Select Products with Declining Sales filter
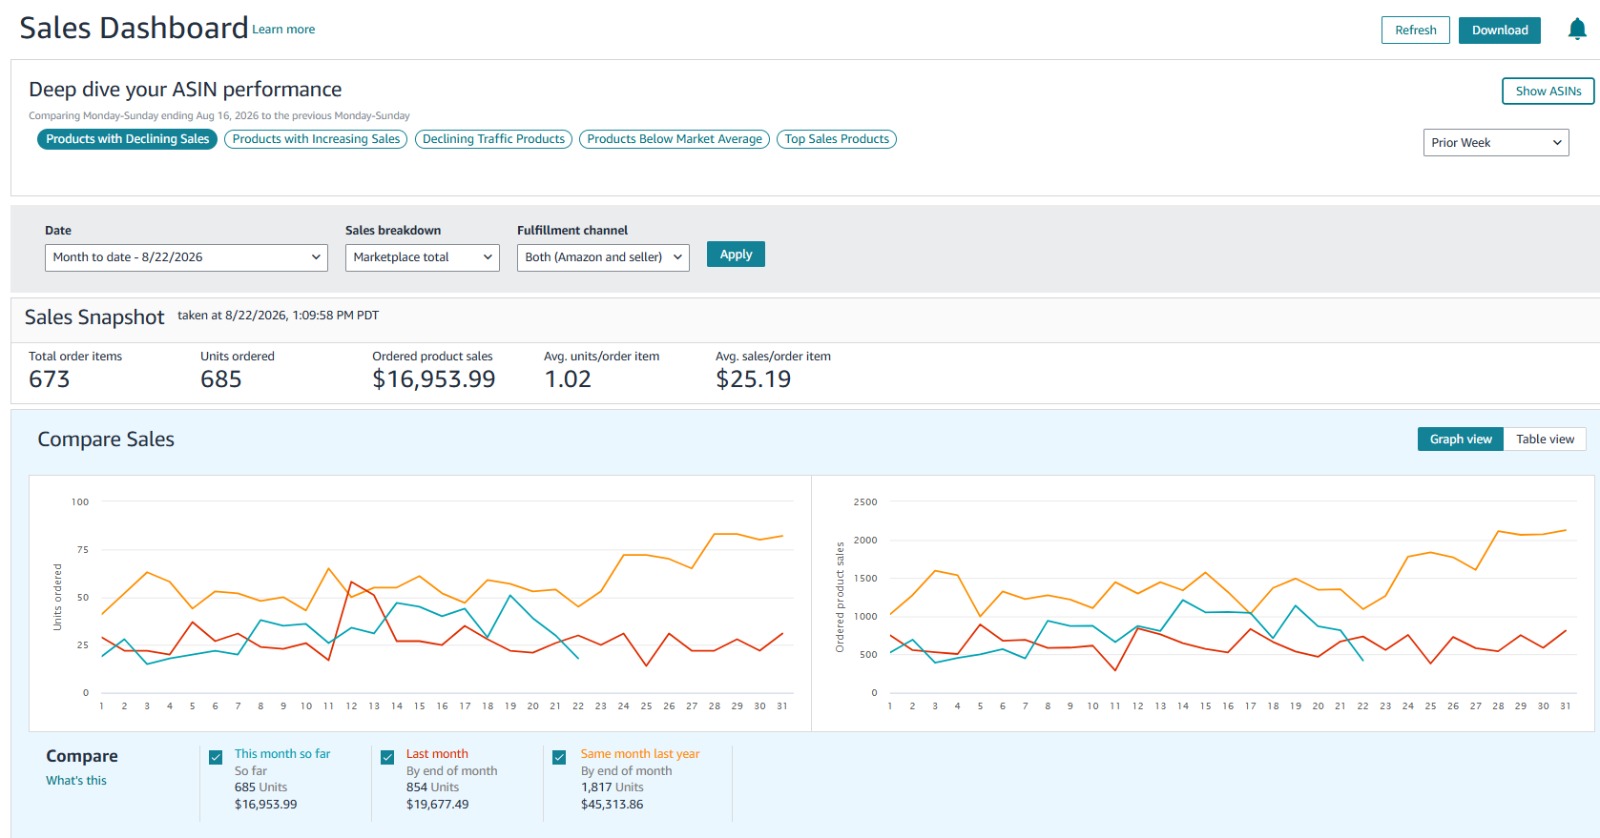This screenshot has width=1600, height=838. pos(127,139)
